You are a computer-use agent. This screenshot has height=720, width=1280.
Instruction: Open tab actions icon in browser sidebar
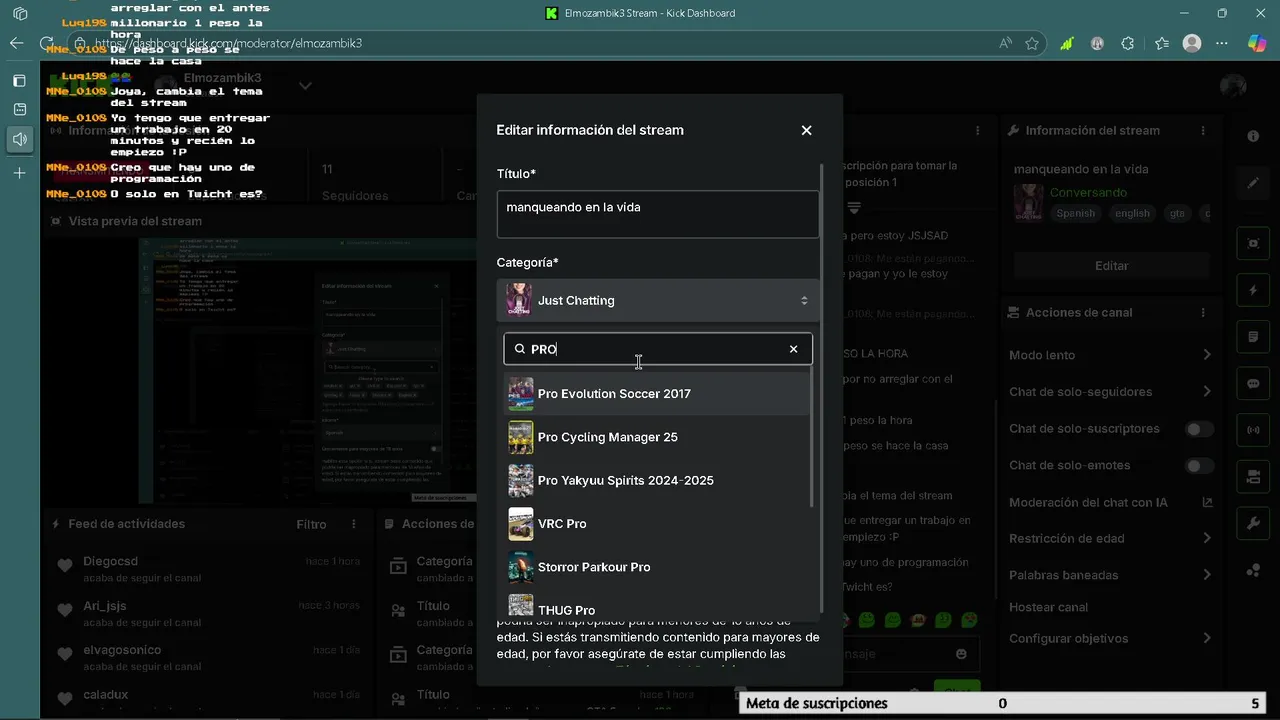(x=19, y=14)
